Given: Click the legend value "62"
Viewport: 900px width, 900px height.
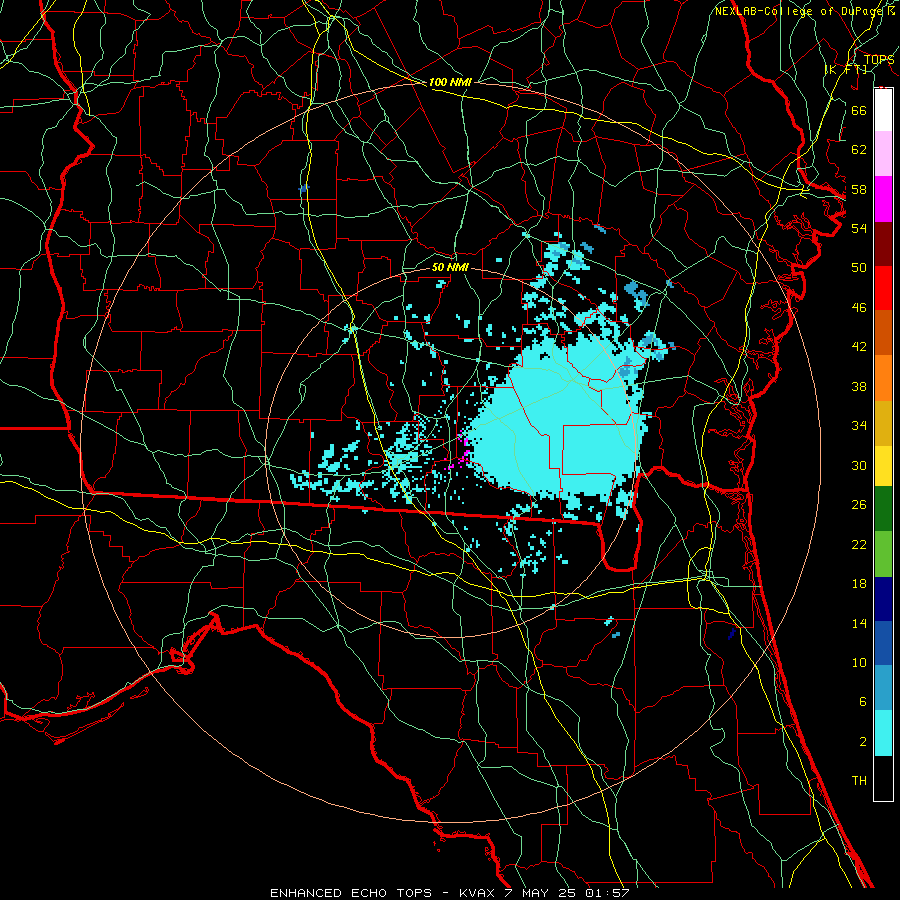Looking at the screenshot, I should coord(859,150).
